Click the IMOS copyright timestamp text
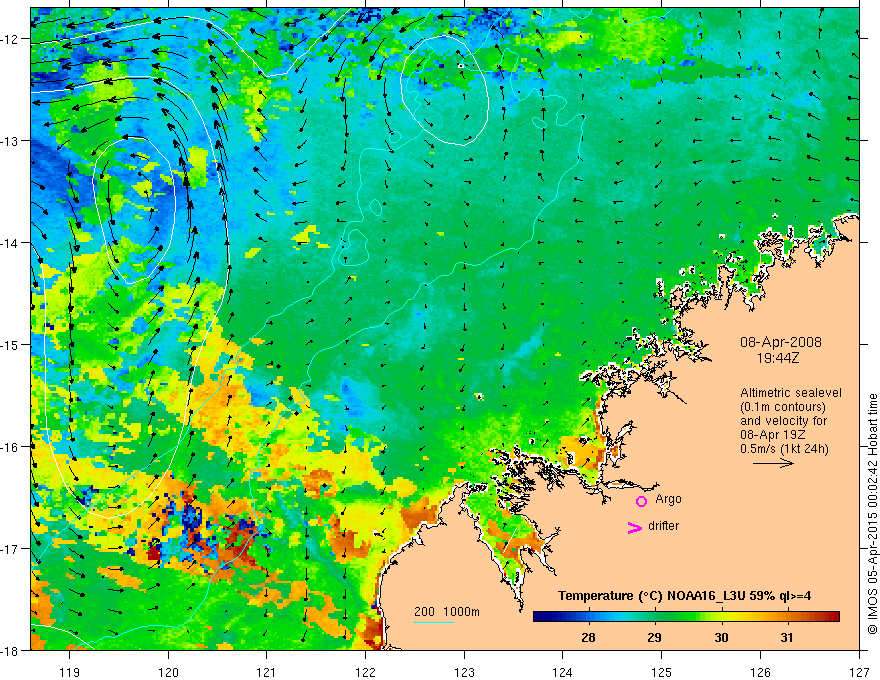Image resolution: width=880 pixels, height=680 pixels. (872, 513)
